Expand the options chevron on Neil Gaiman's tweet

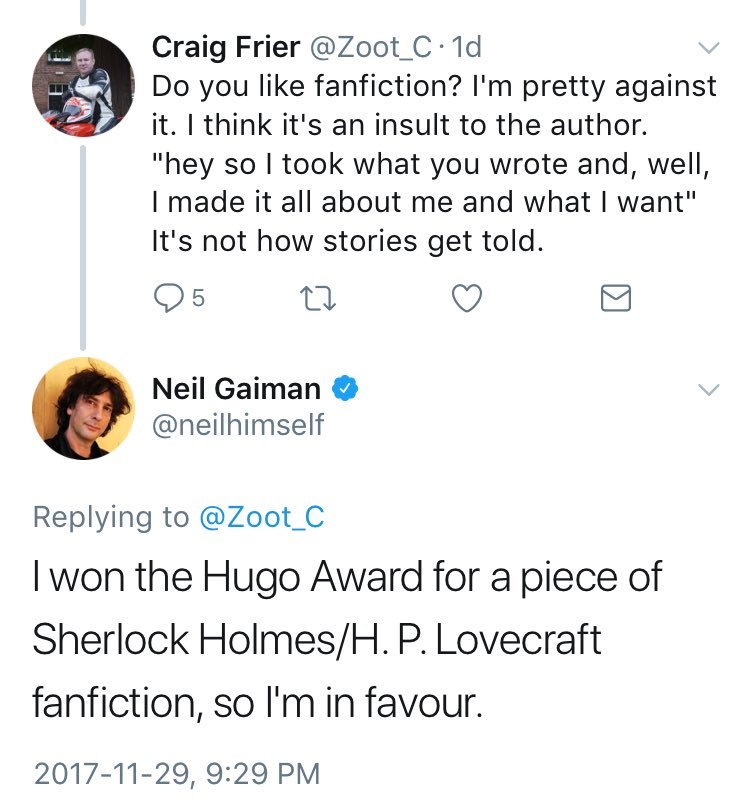[x=707, y=390]
